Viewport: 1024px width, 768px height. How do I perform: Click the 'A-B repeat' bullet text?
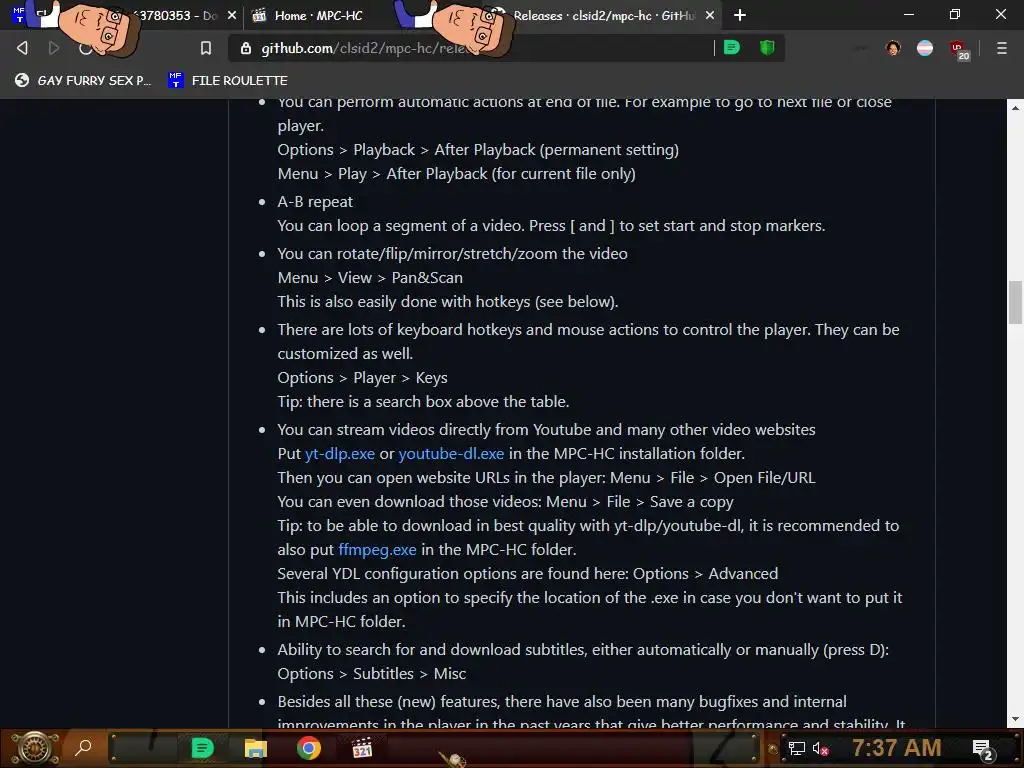(x=315, y=202)
